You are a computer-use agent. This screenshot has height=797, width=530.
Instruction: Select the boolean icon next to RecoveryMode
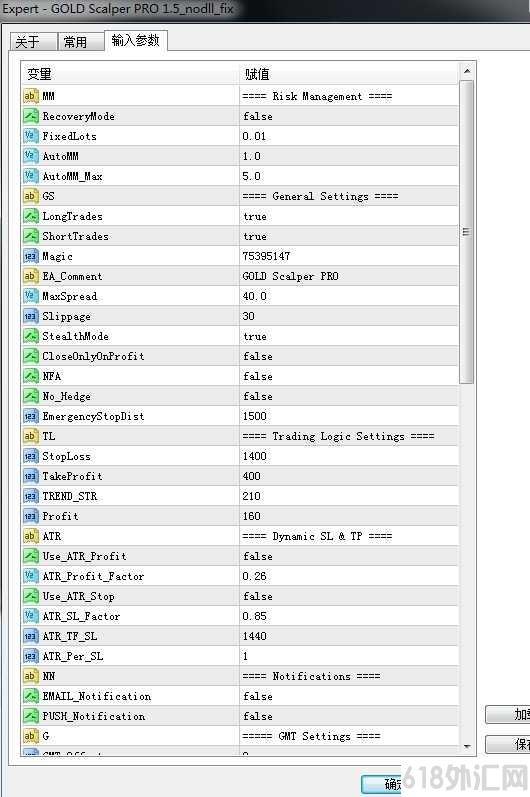(30, 116)
